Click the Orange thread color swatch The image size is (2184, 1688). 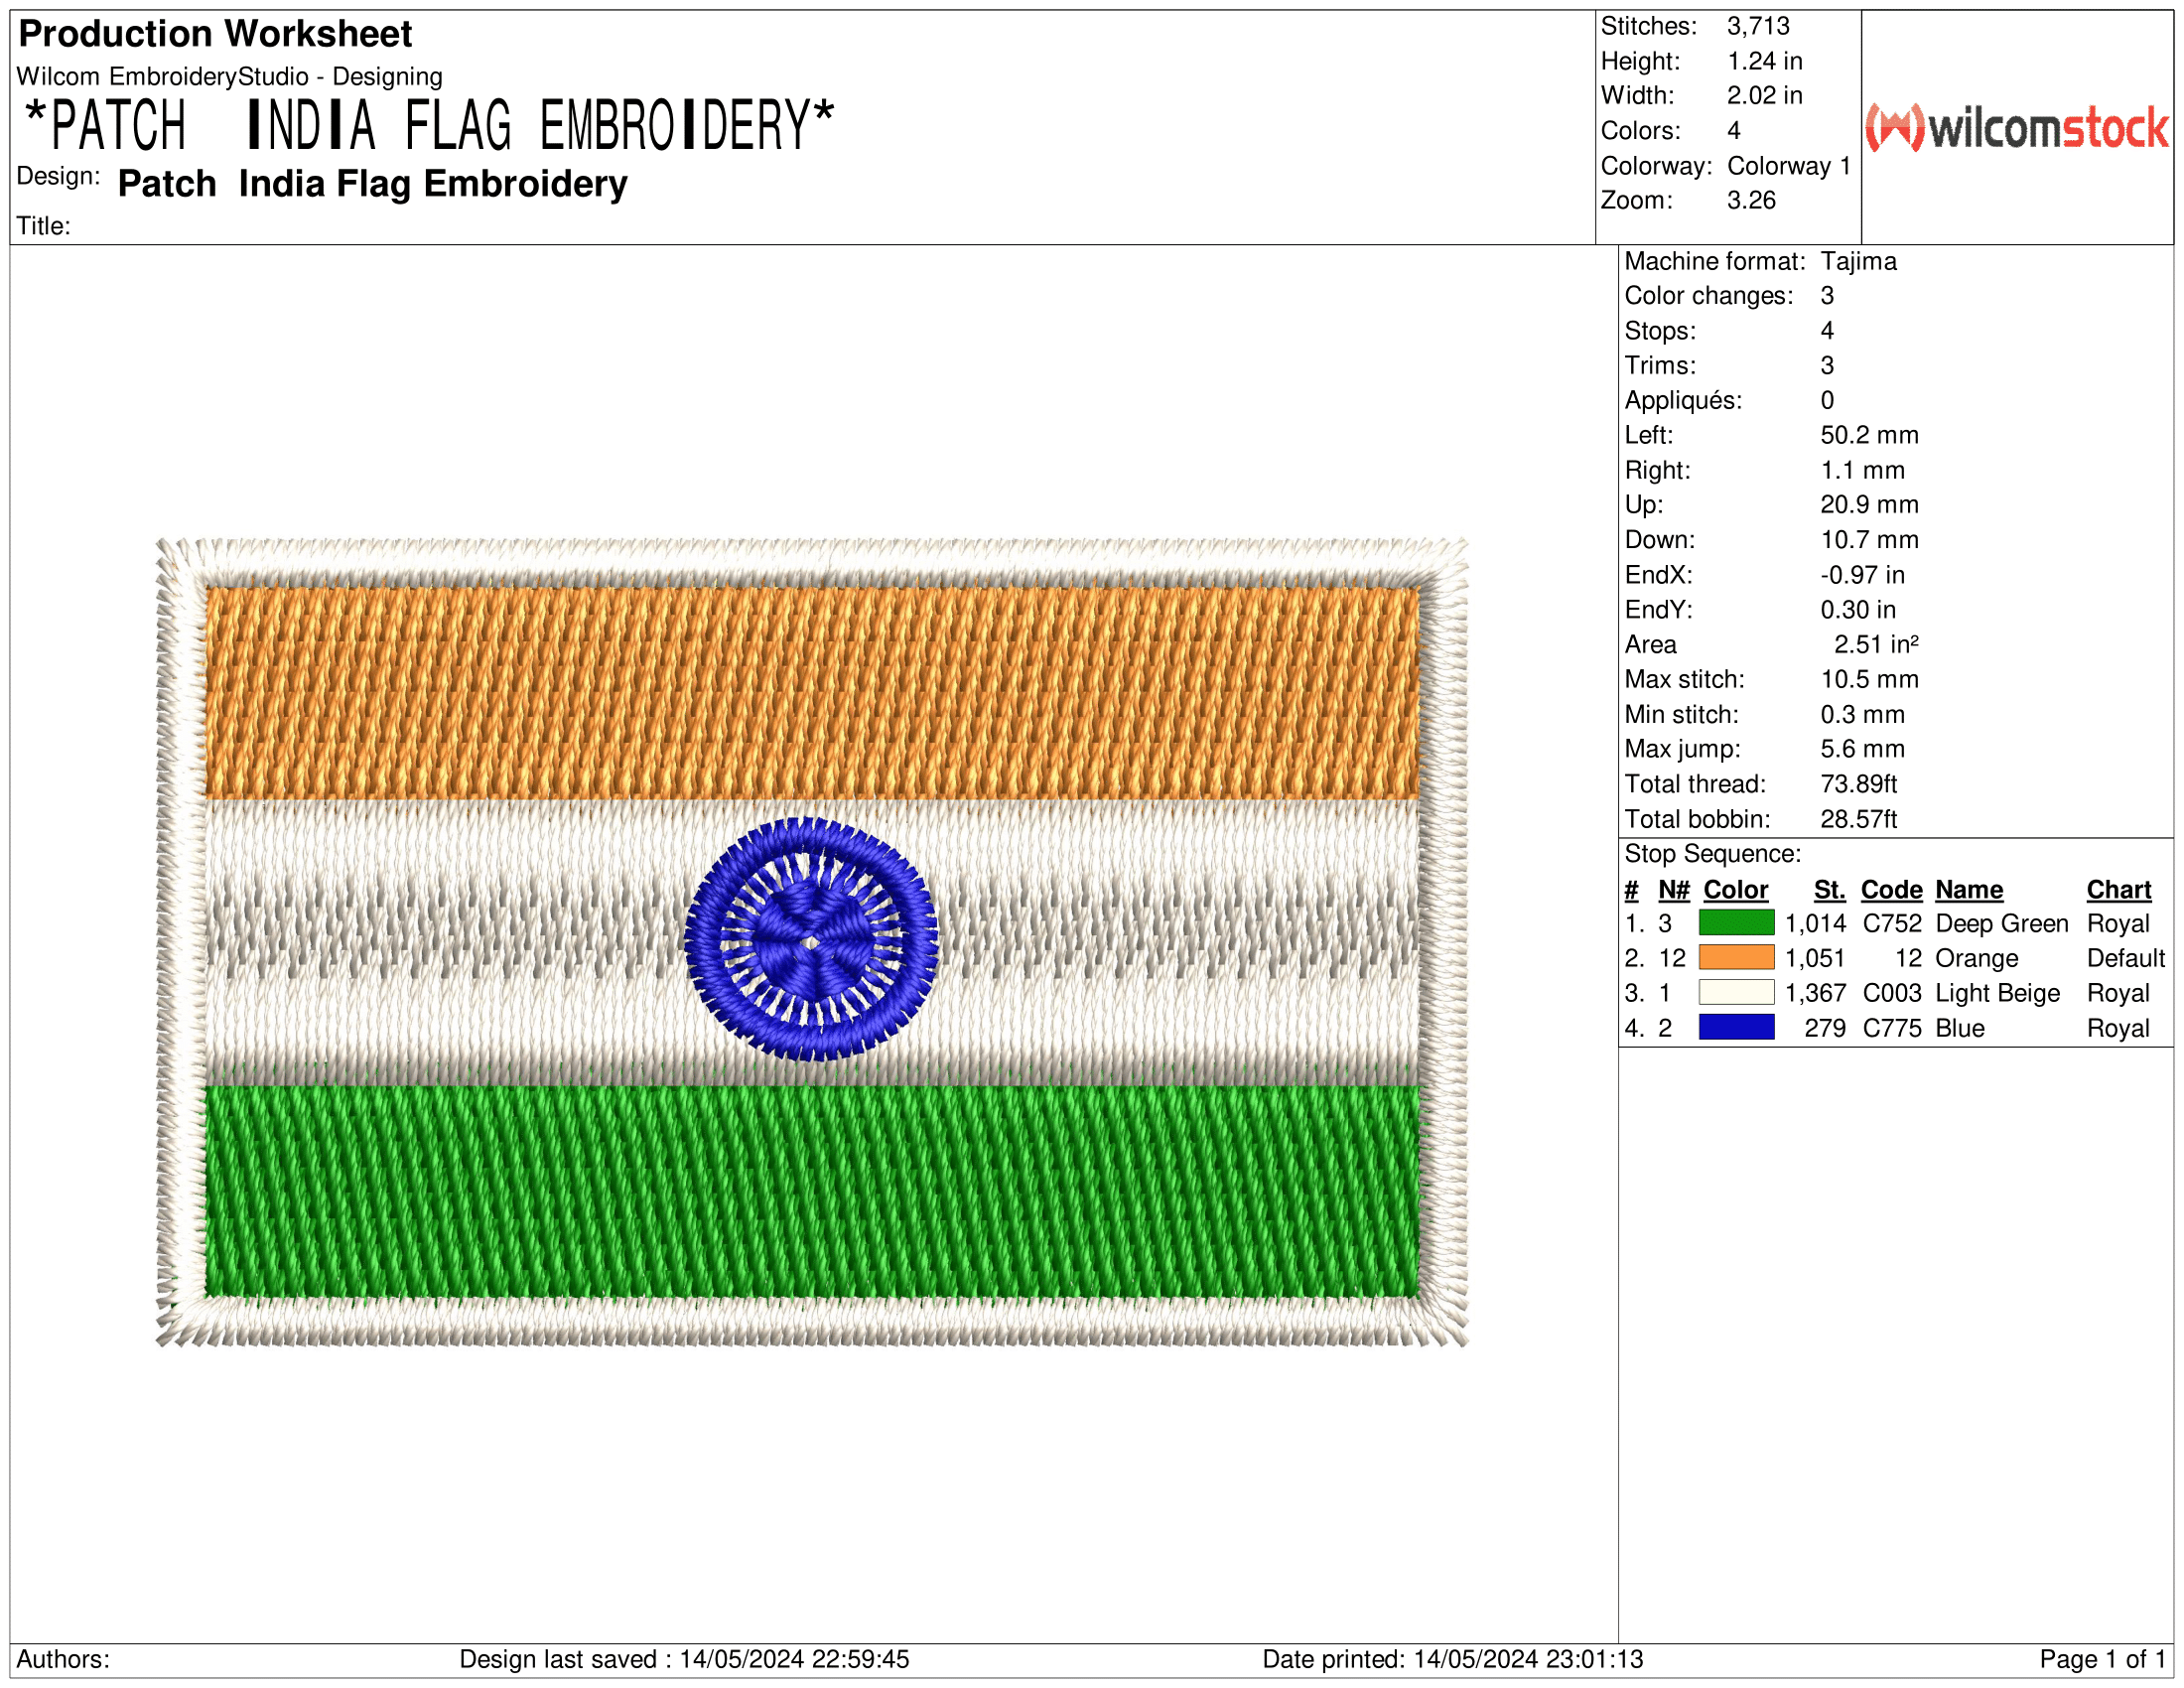tap(1736, 958)
